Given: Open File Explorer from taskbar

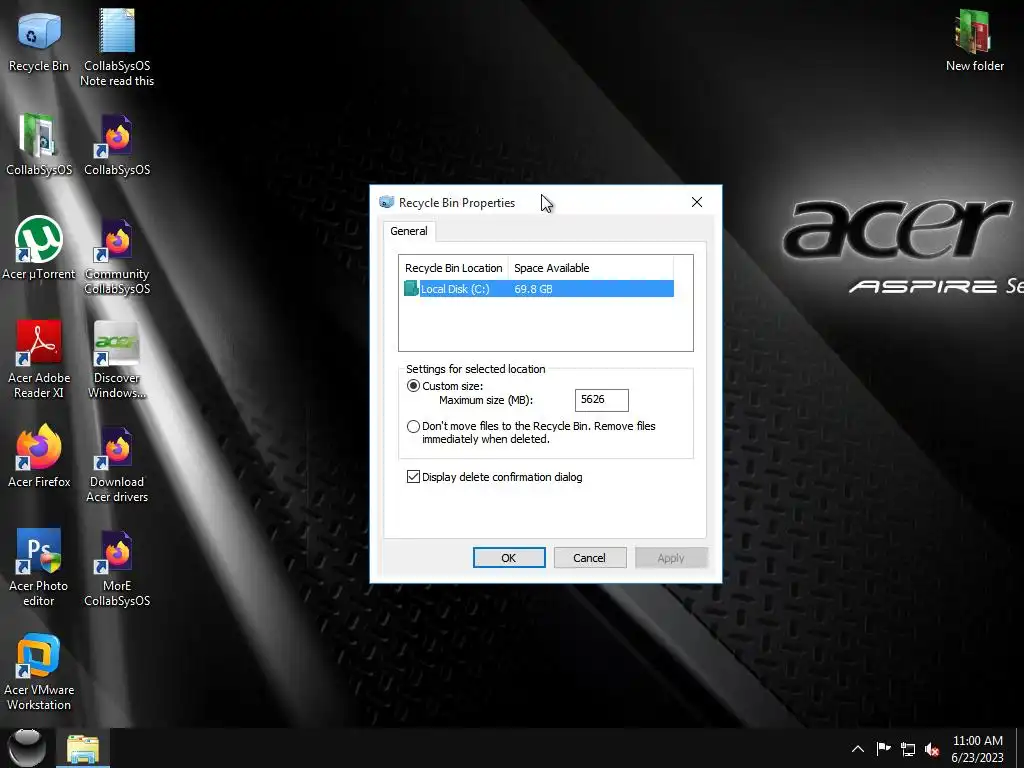Looking at the screenshot, I should 83,749.
